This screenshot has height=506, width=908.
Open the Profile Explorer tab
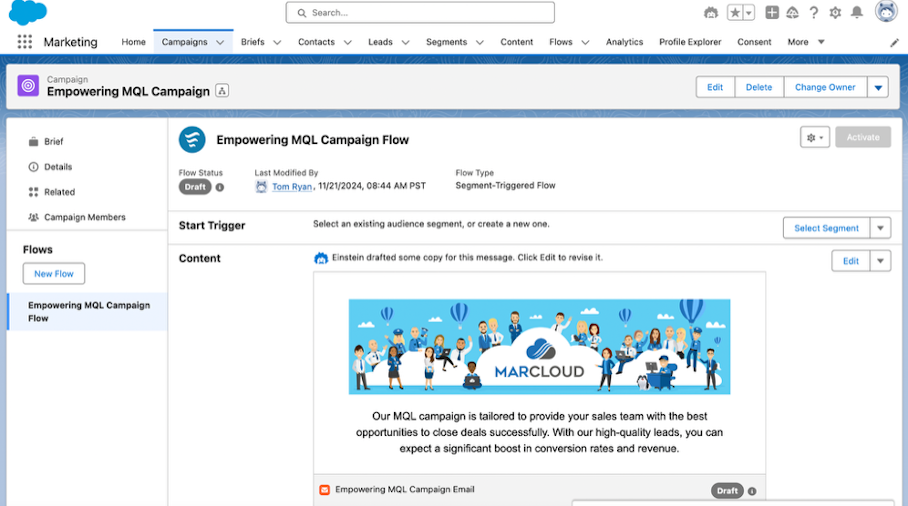(690, 42)
